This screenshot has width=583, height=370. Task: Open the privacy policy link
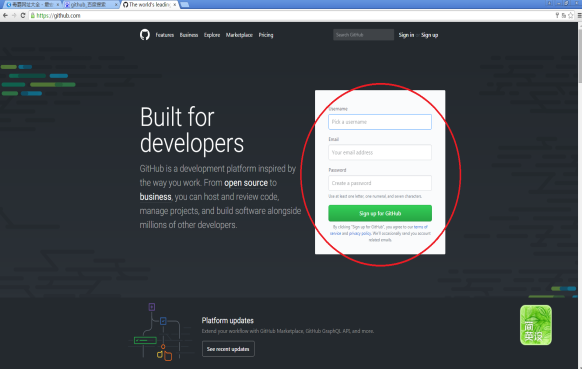(x=360, y=234)
